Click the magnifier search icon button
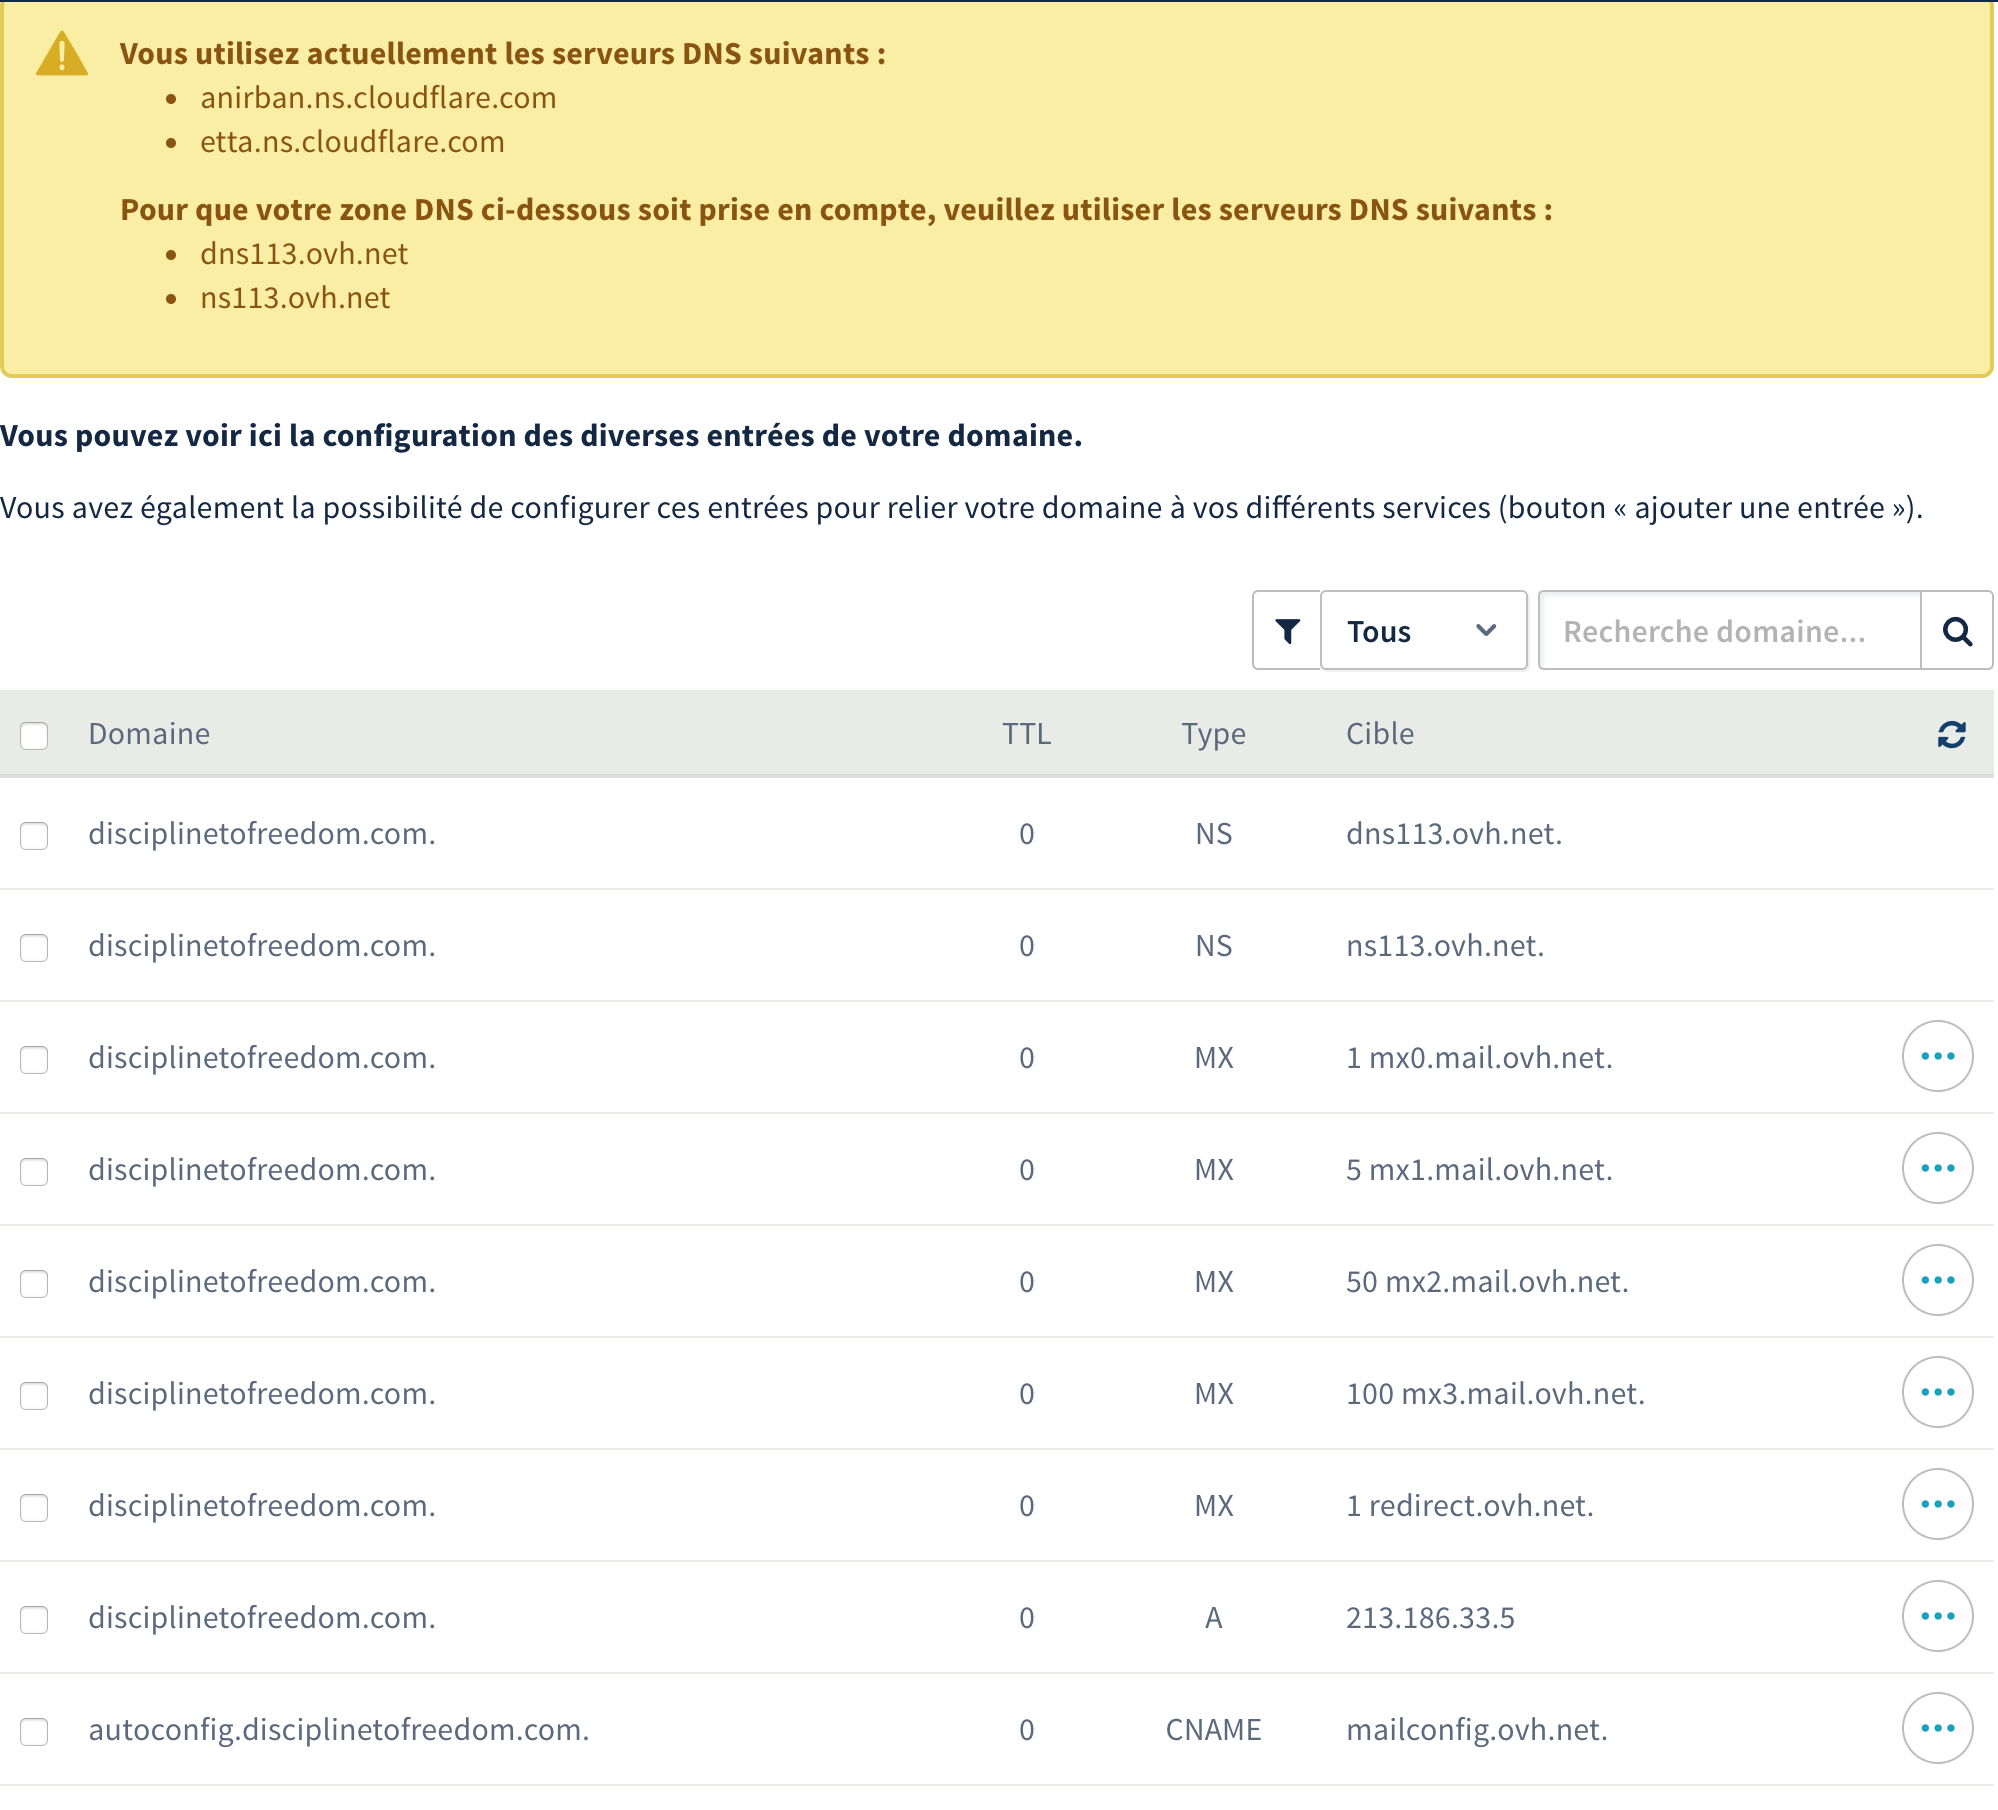This screenshot has width=1998, height=1810. [x=1956, y=631]
